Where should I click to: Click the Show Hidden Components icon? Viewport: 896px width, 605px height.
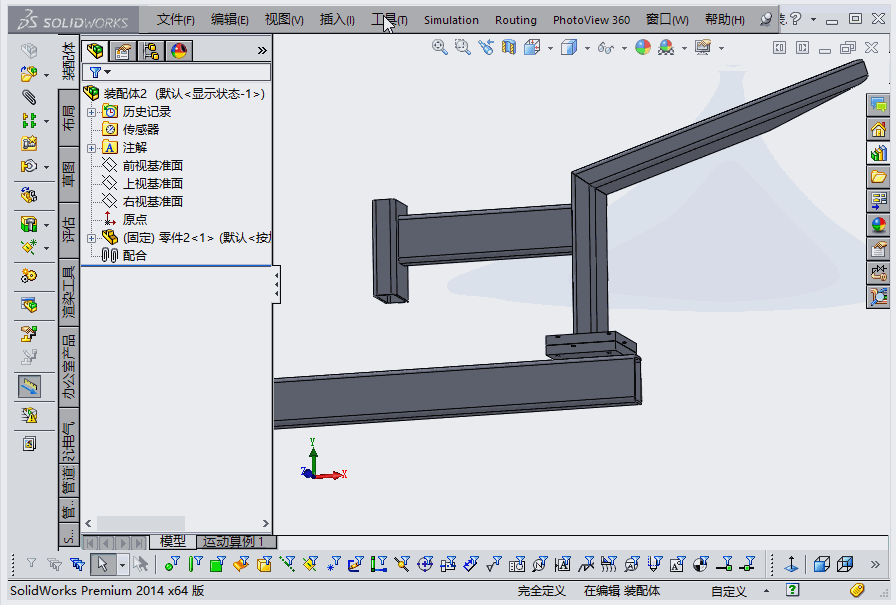[x=29, y=195]
